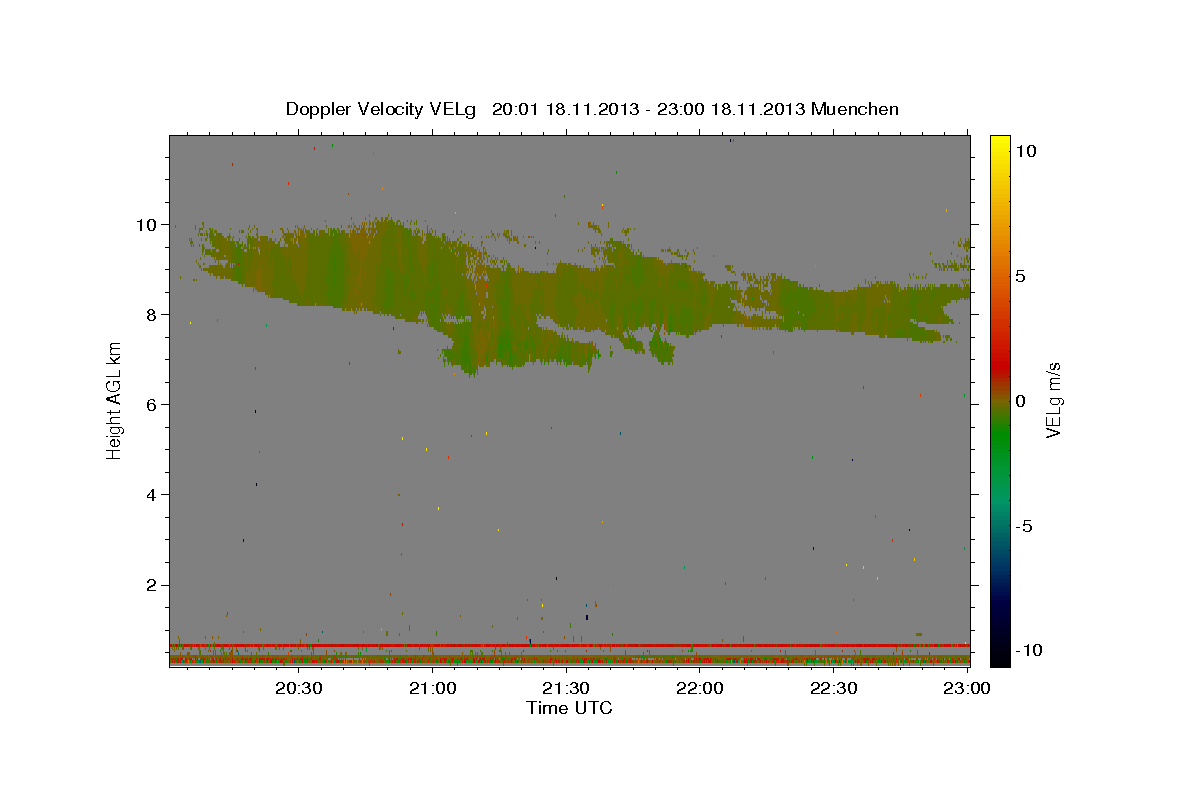Viewport: 1200px width, 800px height.
Task: Click the "VELg m/s" colorbar label
Action: 1053,400
